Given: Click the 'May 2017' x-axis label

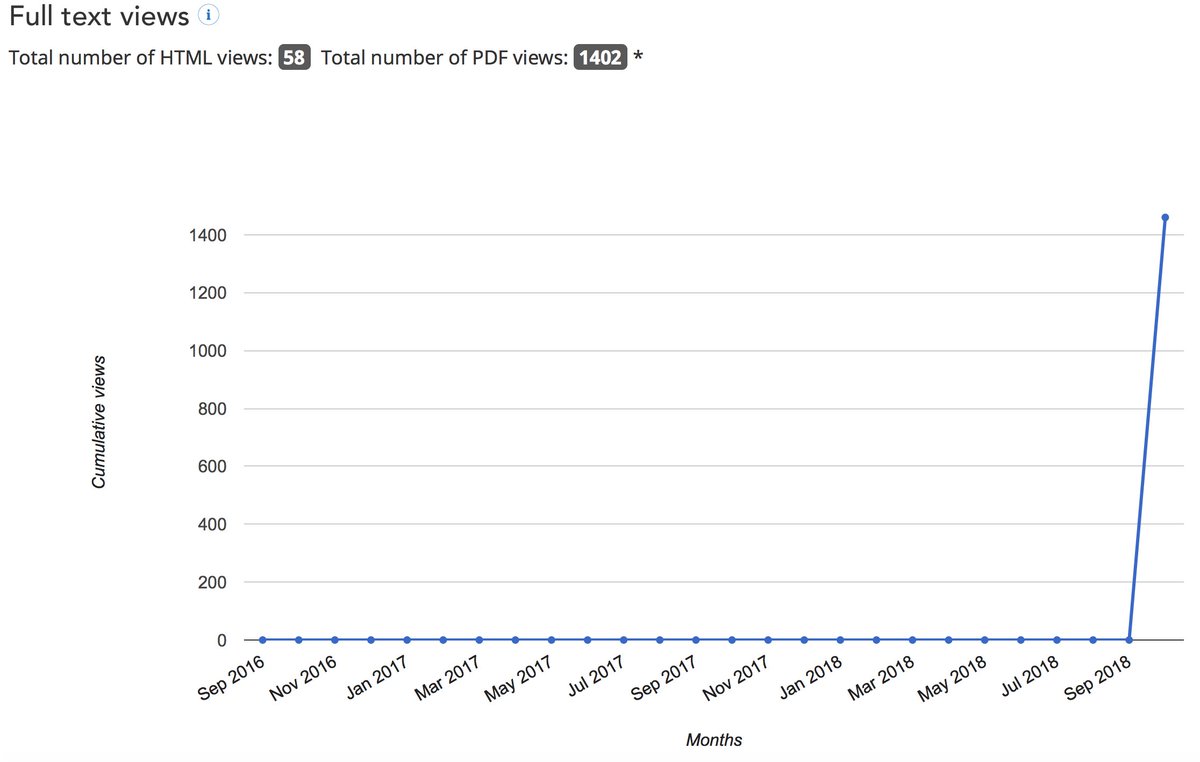Looking at the screenshot, I should 519,678.
